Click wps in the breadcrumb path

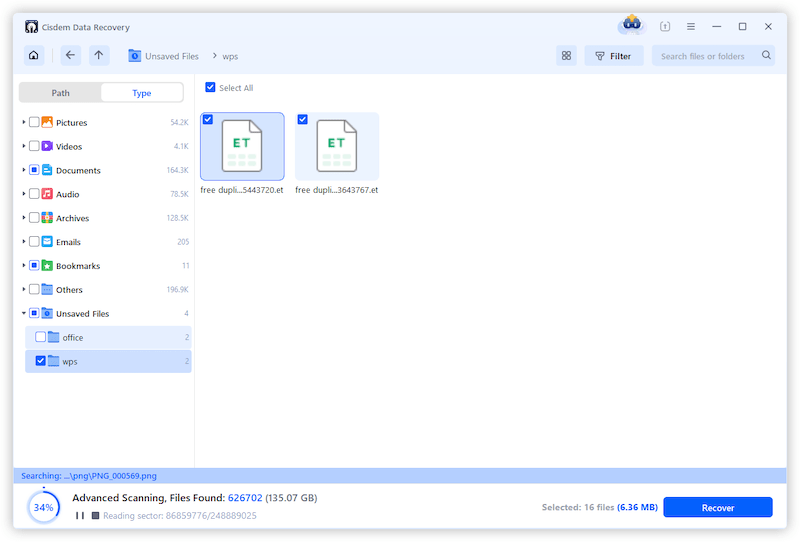pyautogui.click(x=230, y=57)
